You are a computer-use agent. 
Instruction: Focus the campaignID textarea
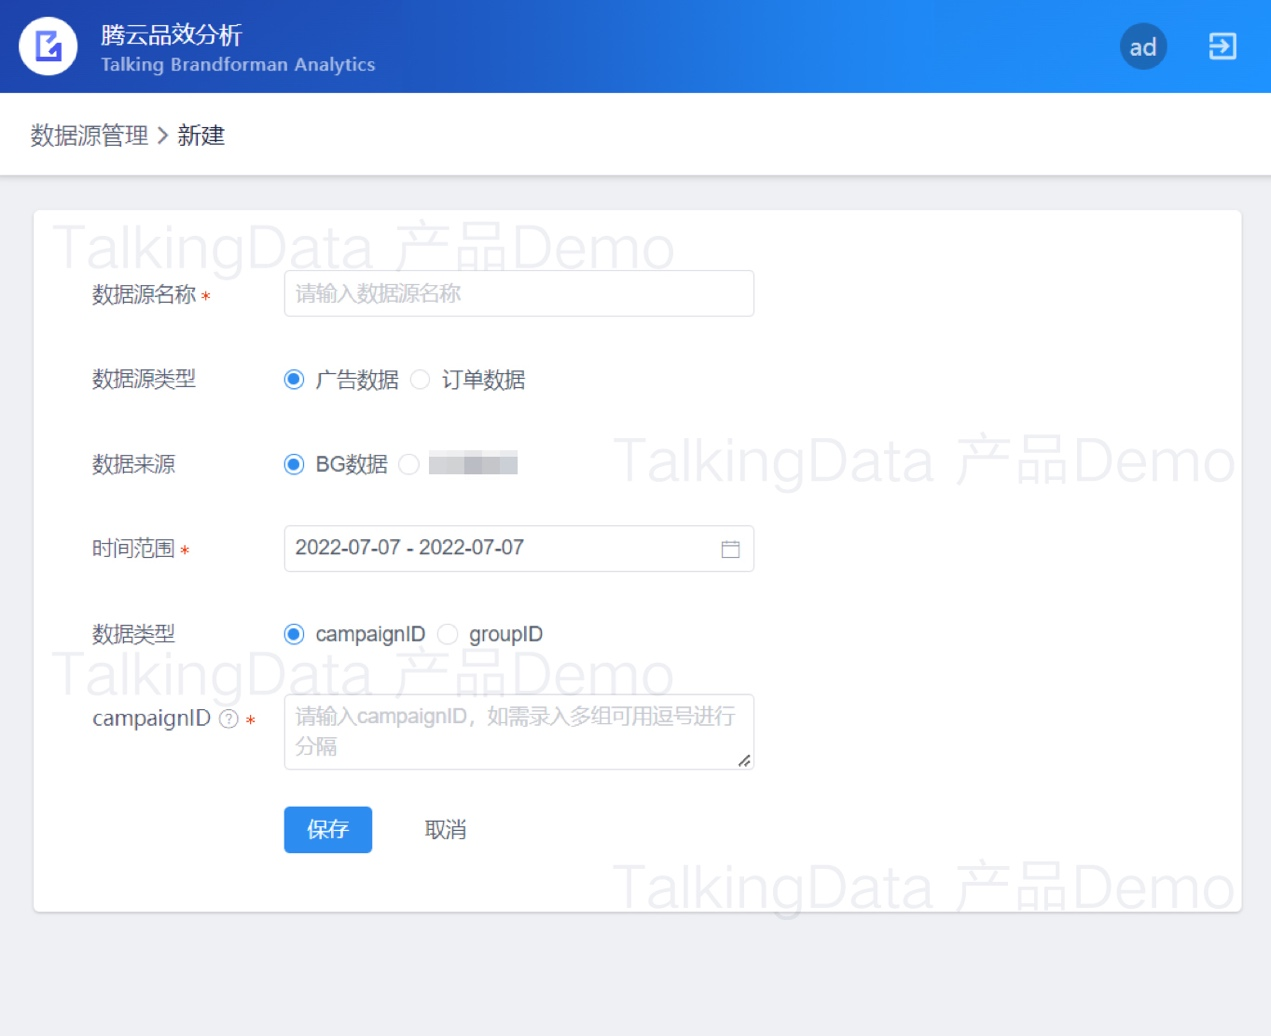(x=519, y=732)
